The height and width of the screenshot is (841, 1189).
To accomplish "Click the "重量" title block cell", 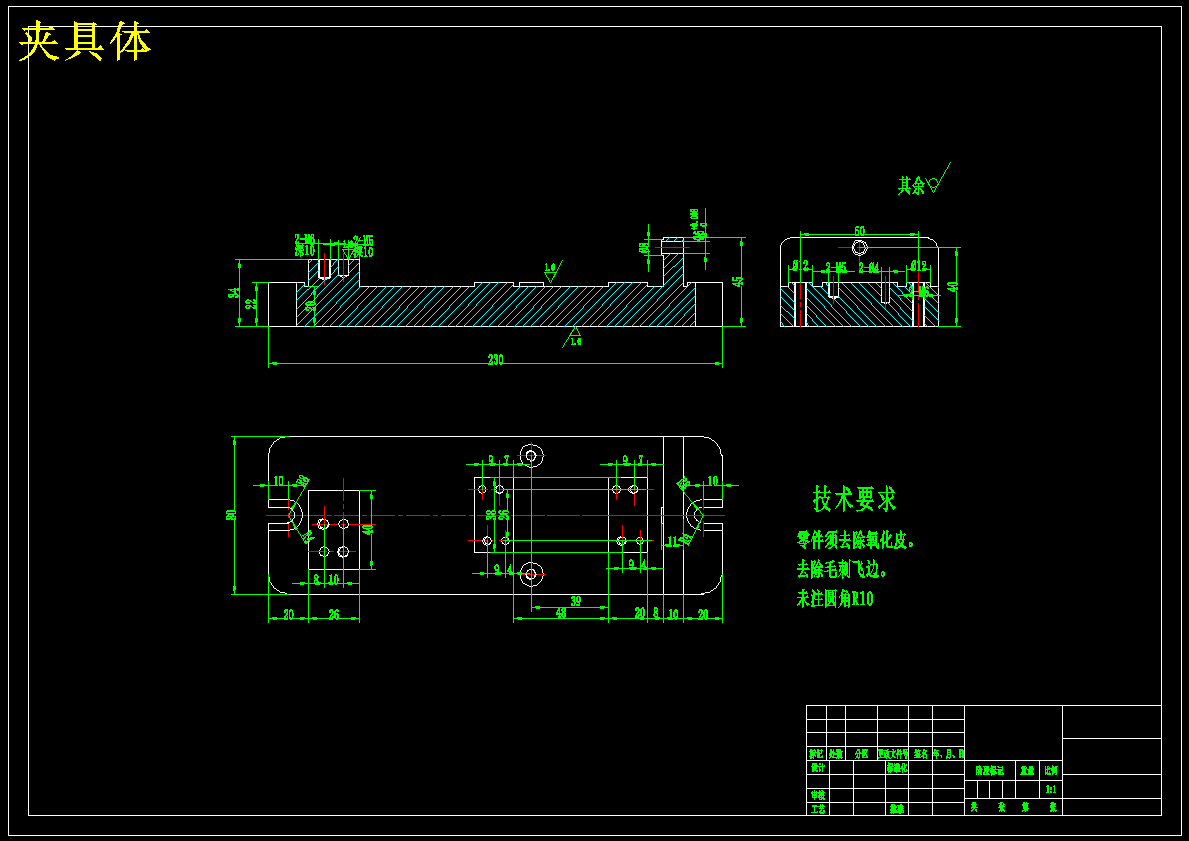I will pos(1027,770).
